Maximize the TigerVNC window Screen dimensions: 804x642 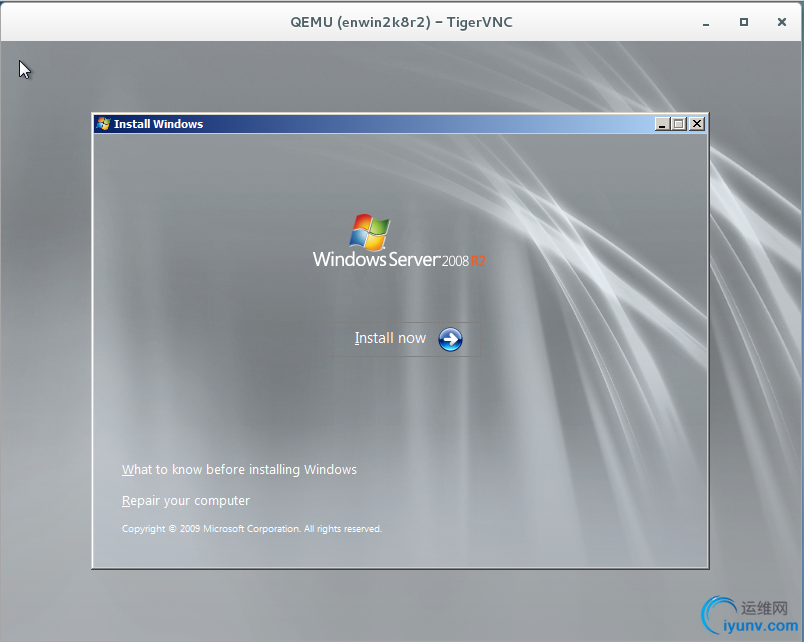744,22
